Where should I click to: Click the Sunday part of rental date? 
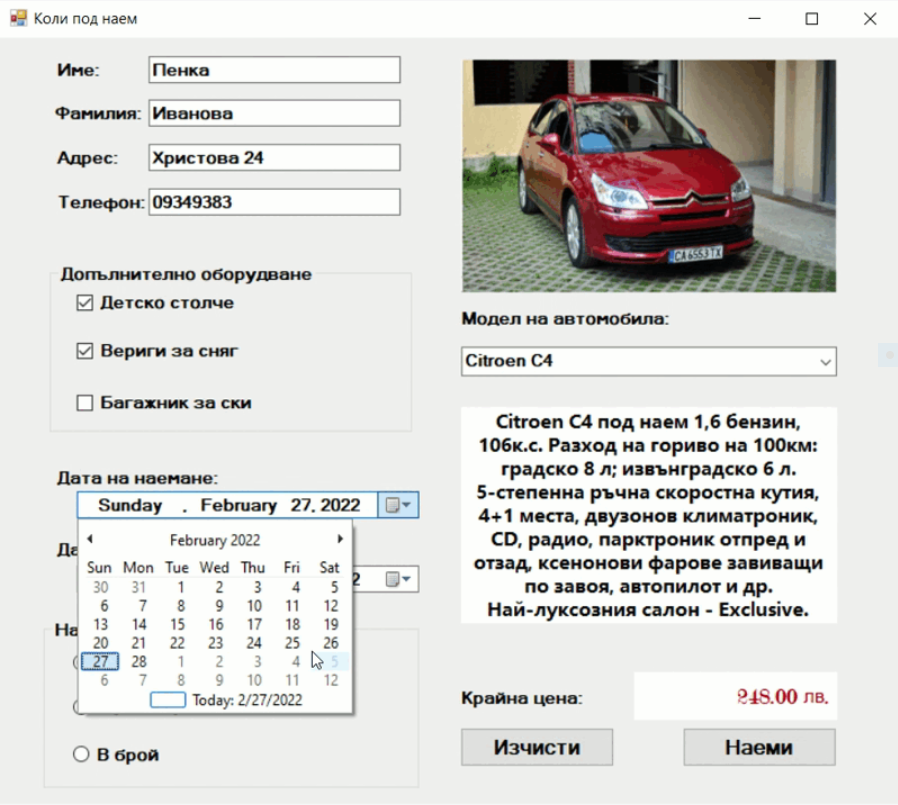click(x=130, y=506)
